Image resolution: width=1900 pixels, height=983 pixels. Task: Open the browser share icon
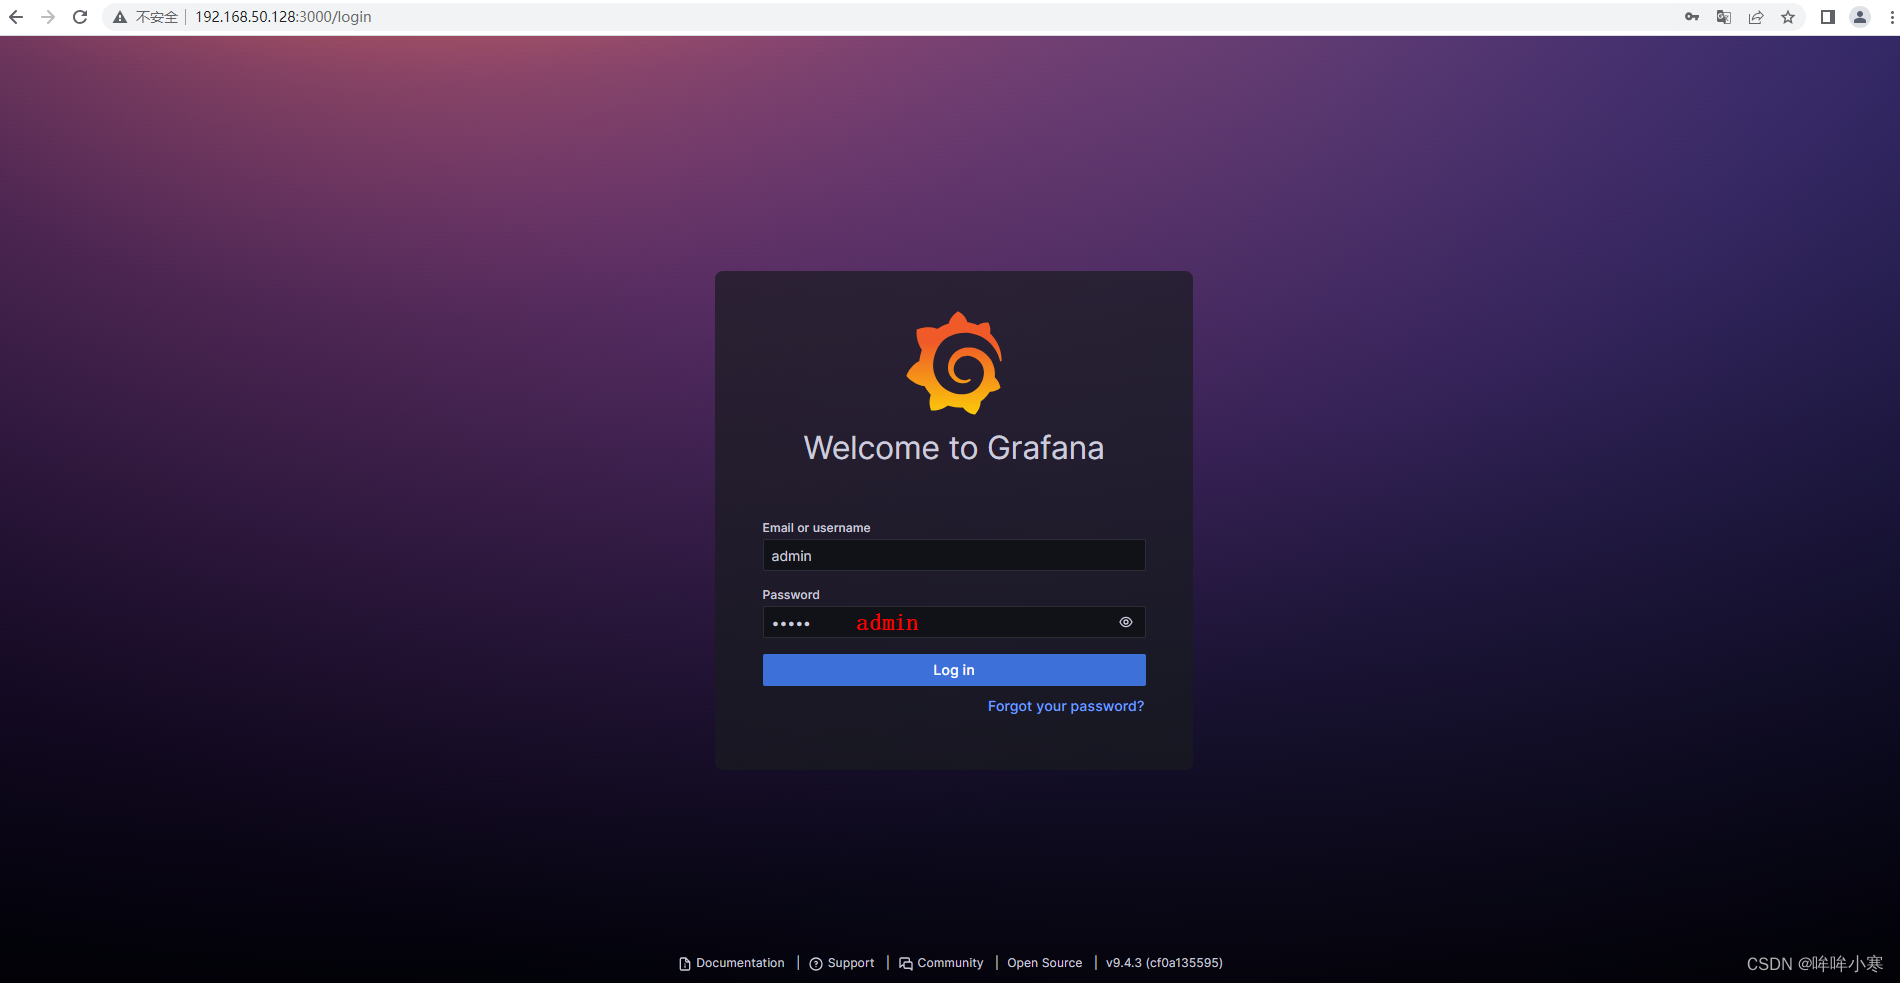pyautogui.click(x=1756, y=17)
